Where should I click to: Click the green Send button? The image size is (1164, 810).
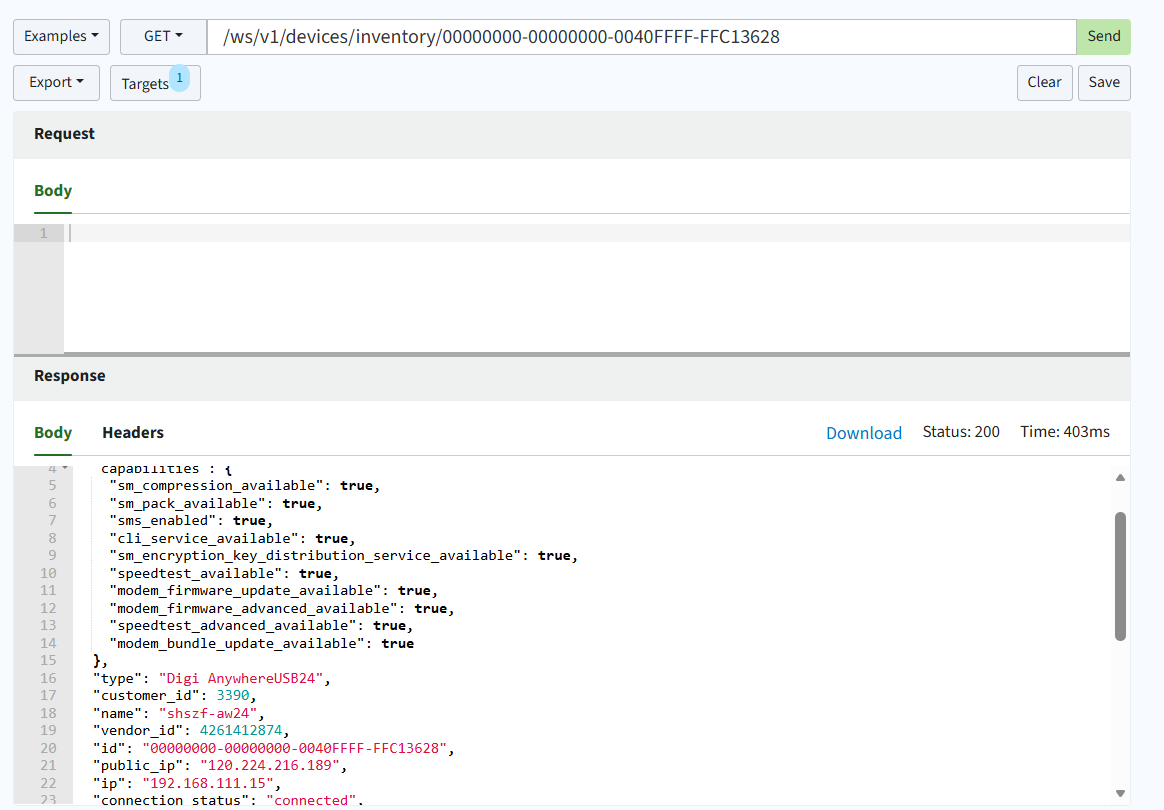pos(1103,36)
